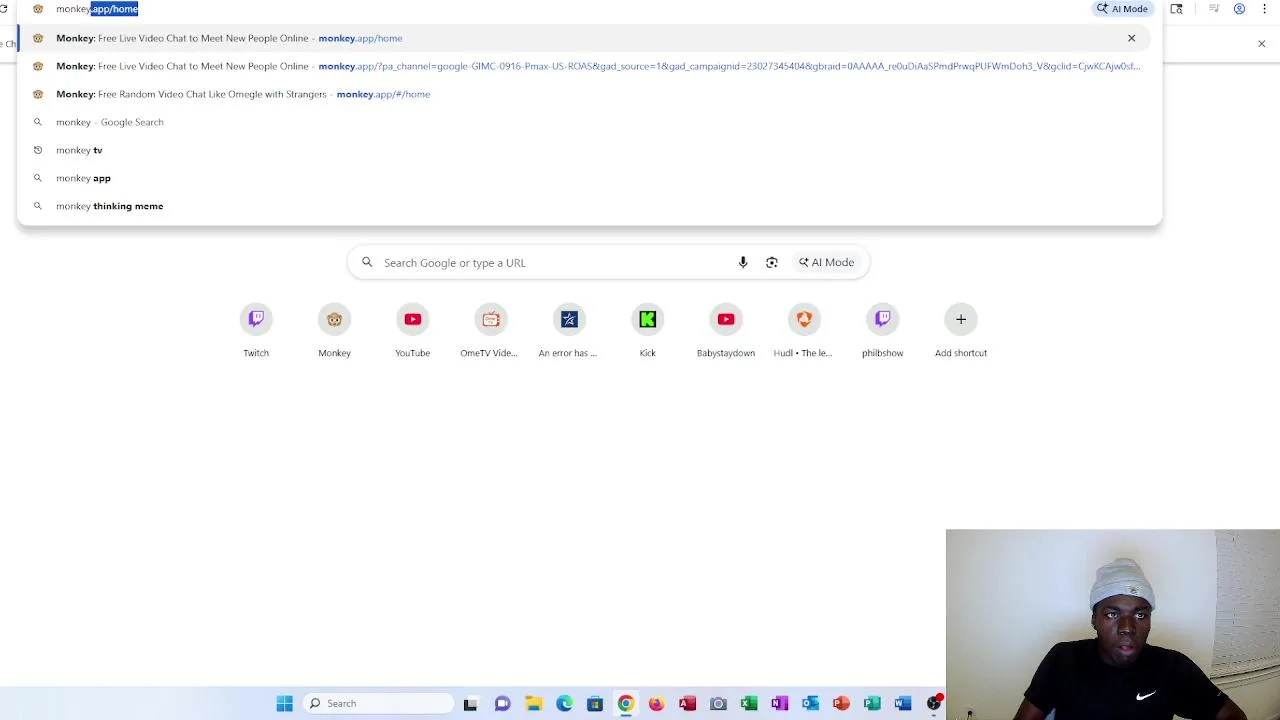The width and height of the screenshot is (1280, 720).
Task: Launch Word from the taskbar
Action: [x=902, y=703]
